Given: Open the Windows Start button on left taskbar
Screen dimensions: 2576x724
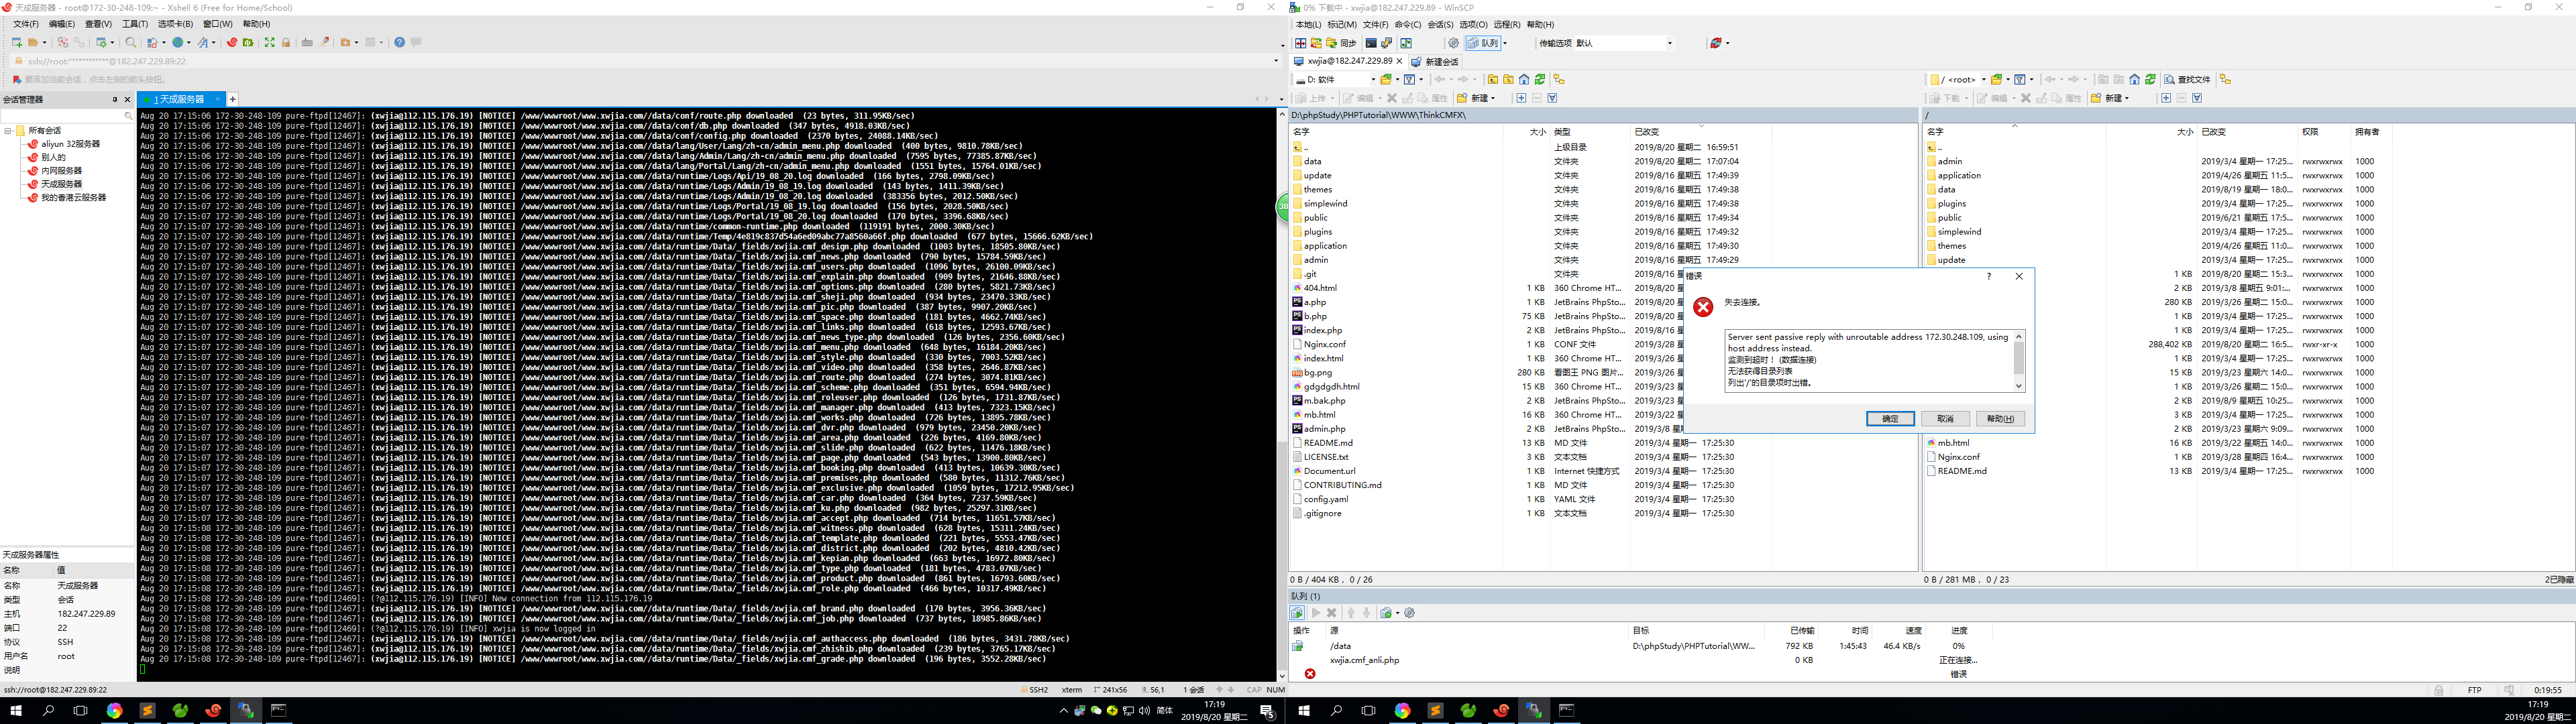Looking at the screenshot, I should pos(16,711).
